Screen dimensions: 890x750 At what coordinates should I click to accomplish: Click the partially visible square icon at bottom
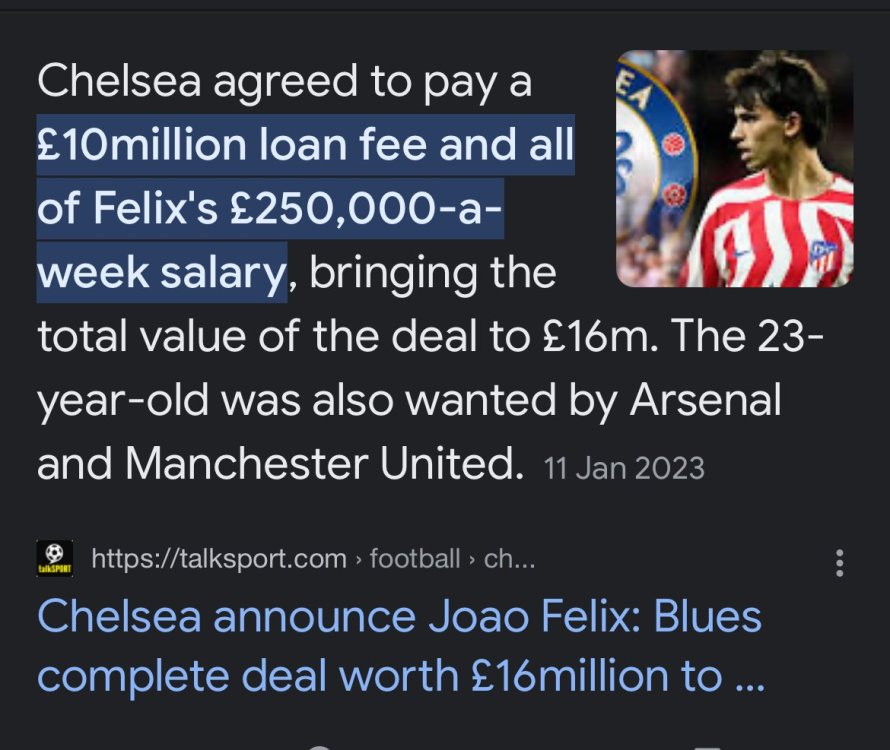pos(707,747)
